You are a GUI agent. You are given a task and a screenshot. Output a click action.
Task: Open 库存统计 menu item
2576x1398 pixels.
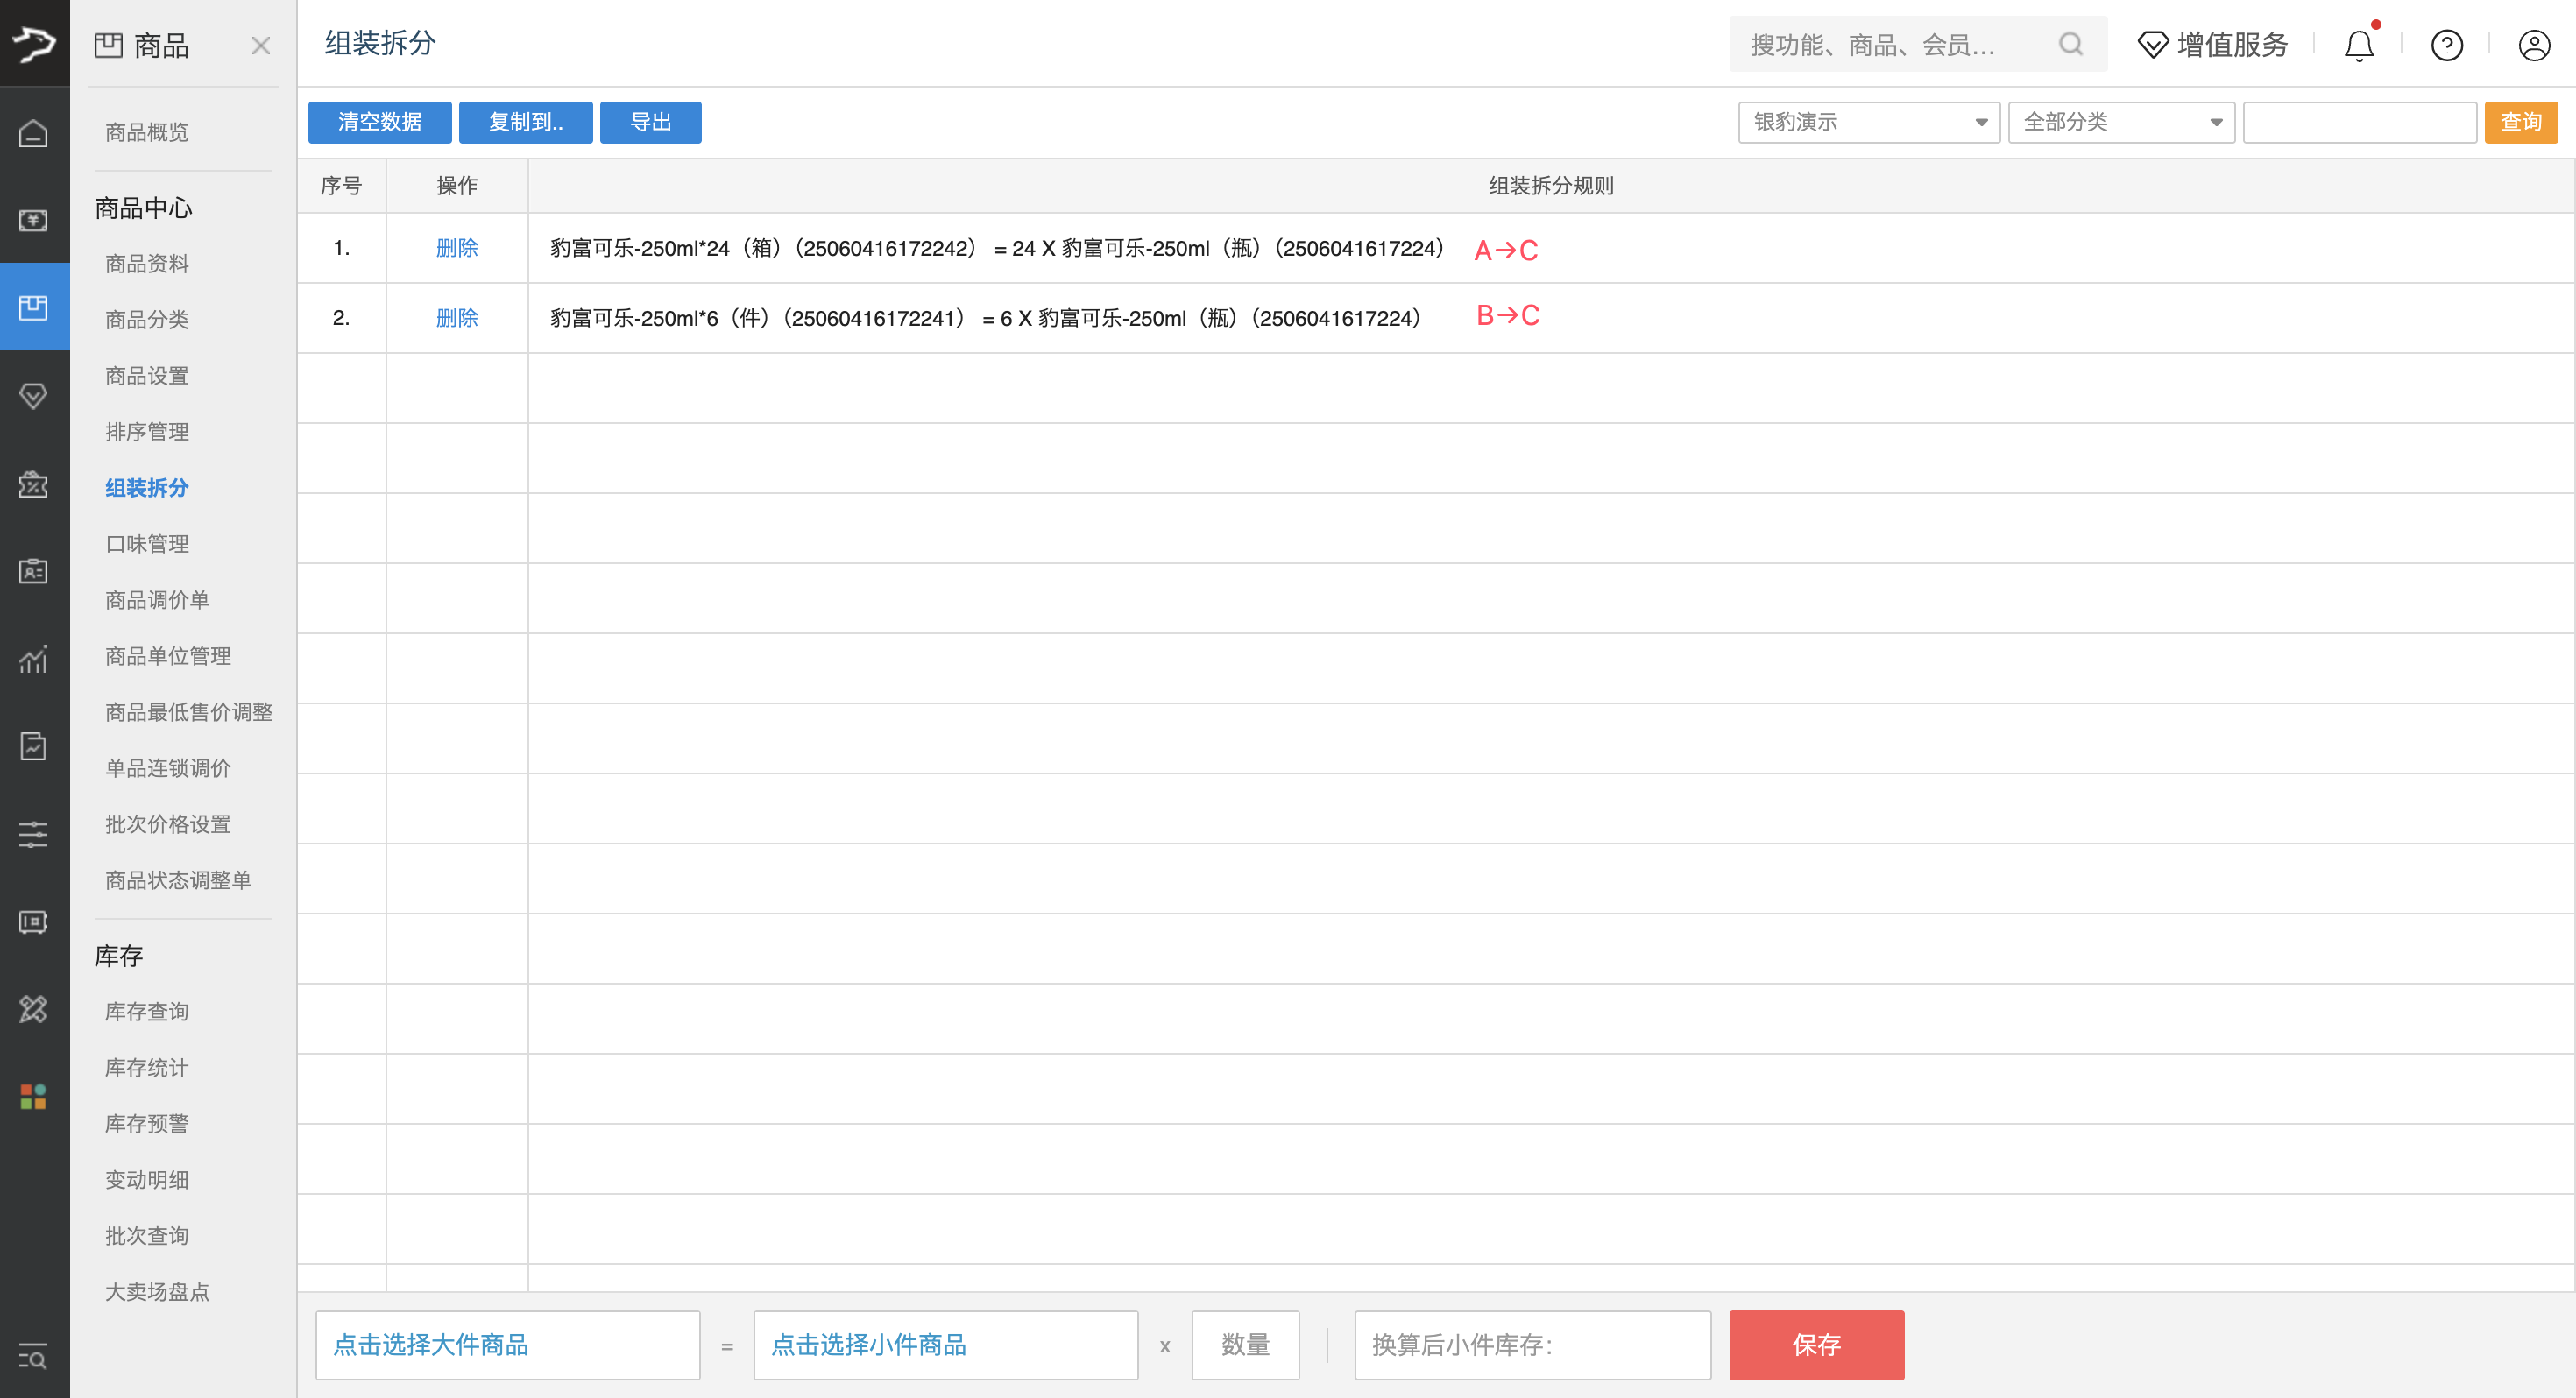[x=147, y=1068]
